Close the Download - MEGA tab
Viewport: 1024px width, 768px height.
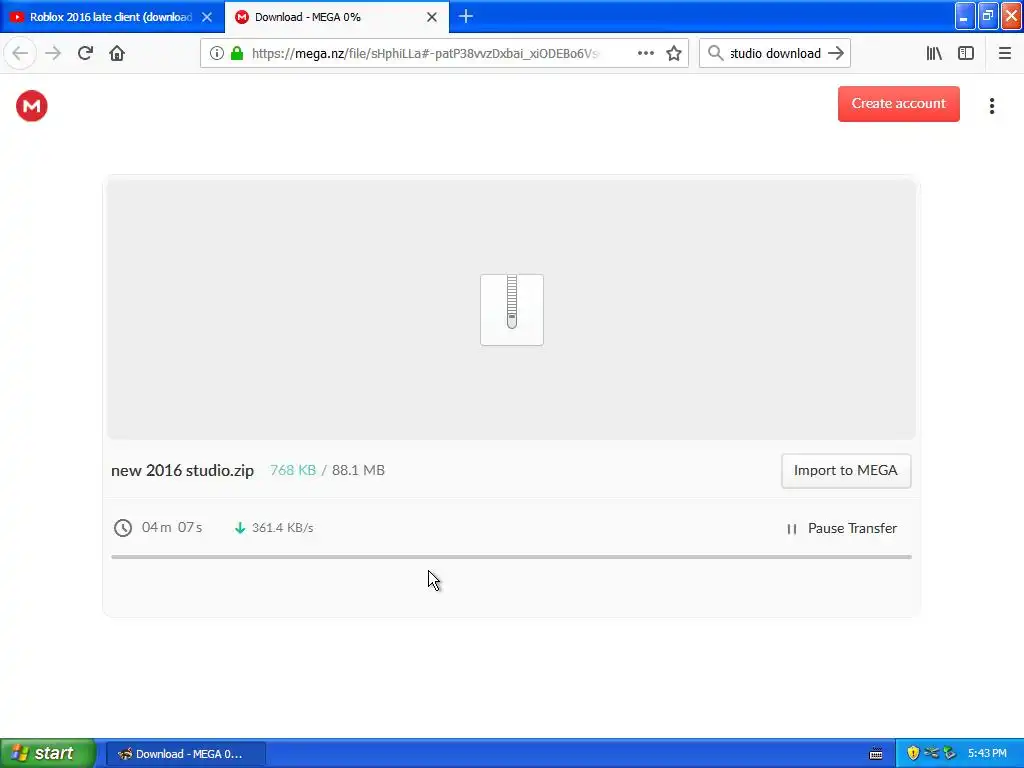[432, 17]
